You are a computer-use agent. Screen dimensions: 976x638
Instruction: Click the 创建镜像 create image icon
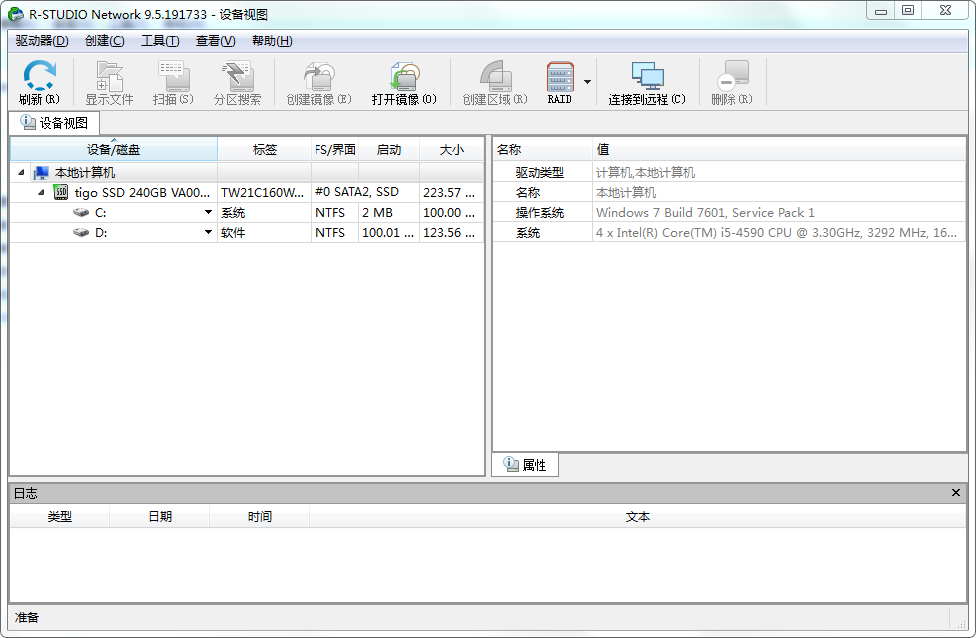pos(316,80)
